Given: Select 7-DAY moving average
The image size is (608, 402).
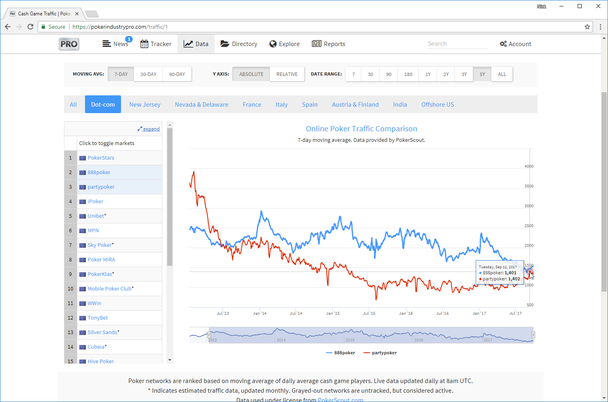Looking at the screenshot, I should [x=121, y=74].
